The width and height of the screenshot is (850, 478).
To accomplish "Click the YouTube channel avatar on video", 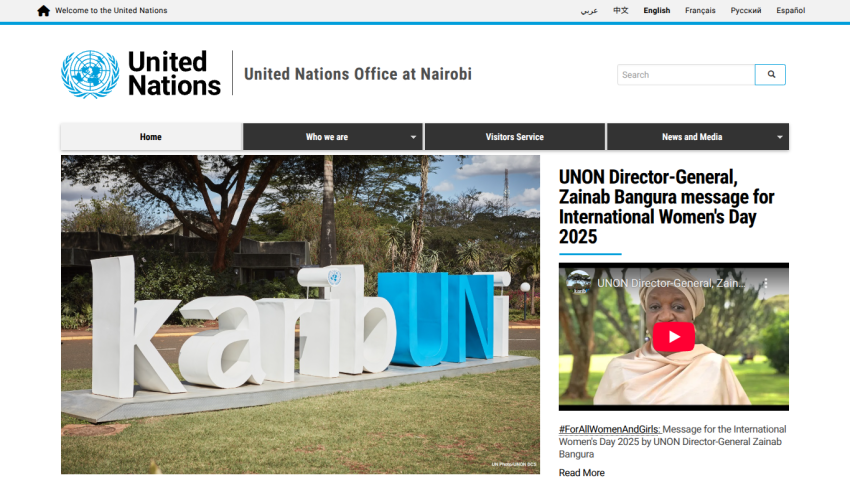I will click(579, 282).
